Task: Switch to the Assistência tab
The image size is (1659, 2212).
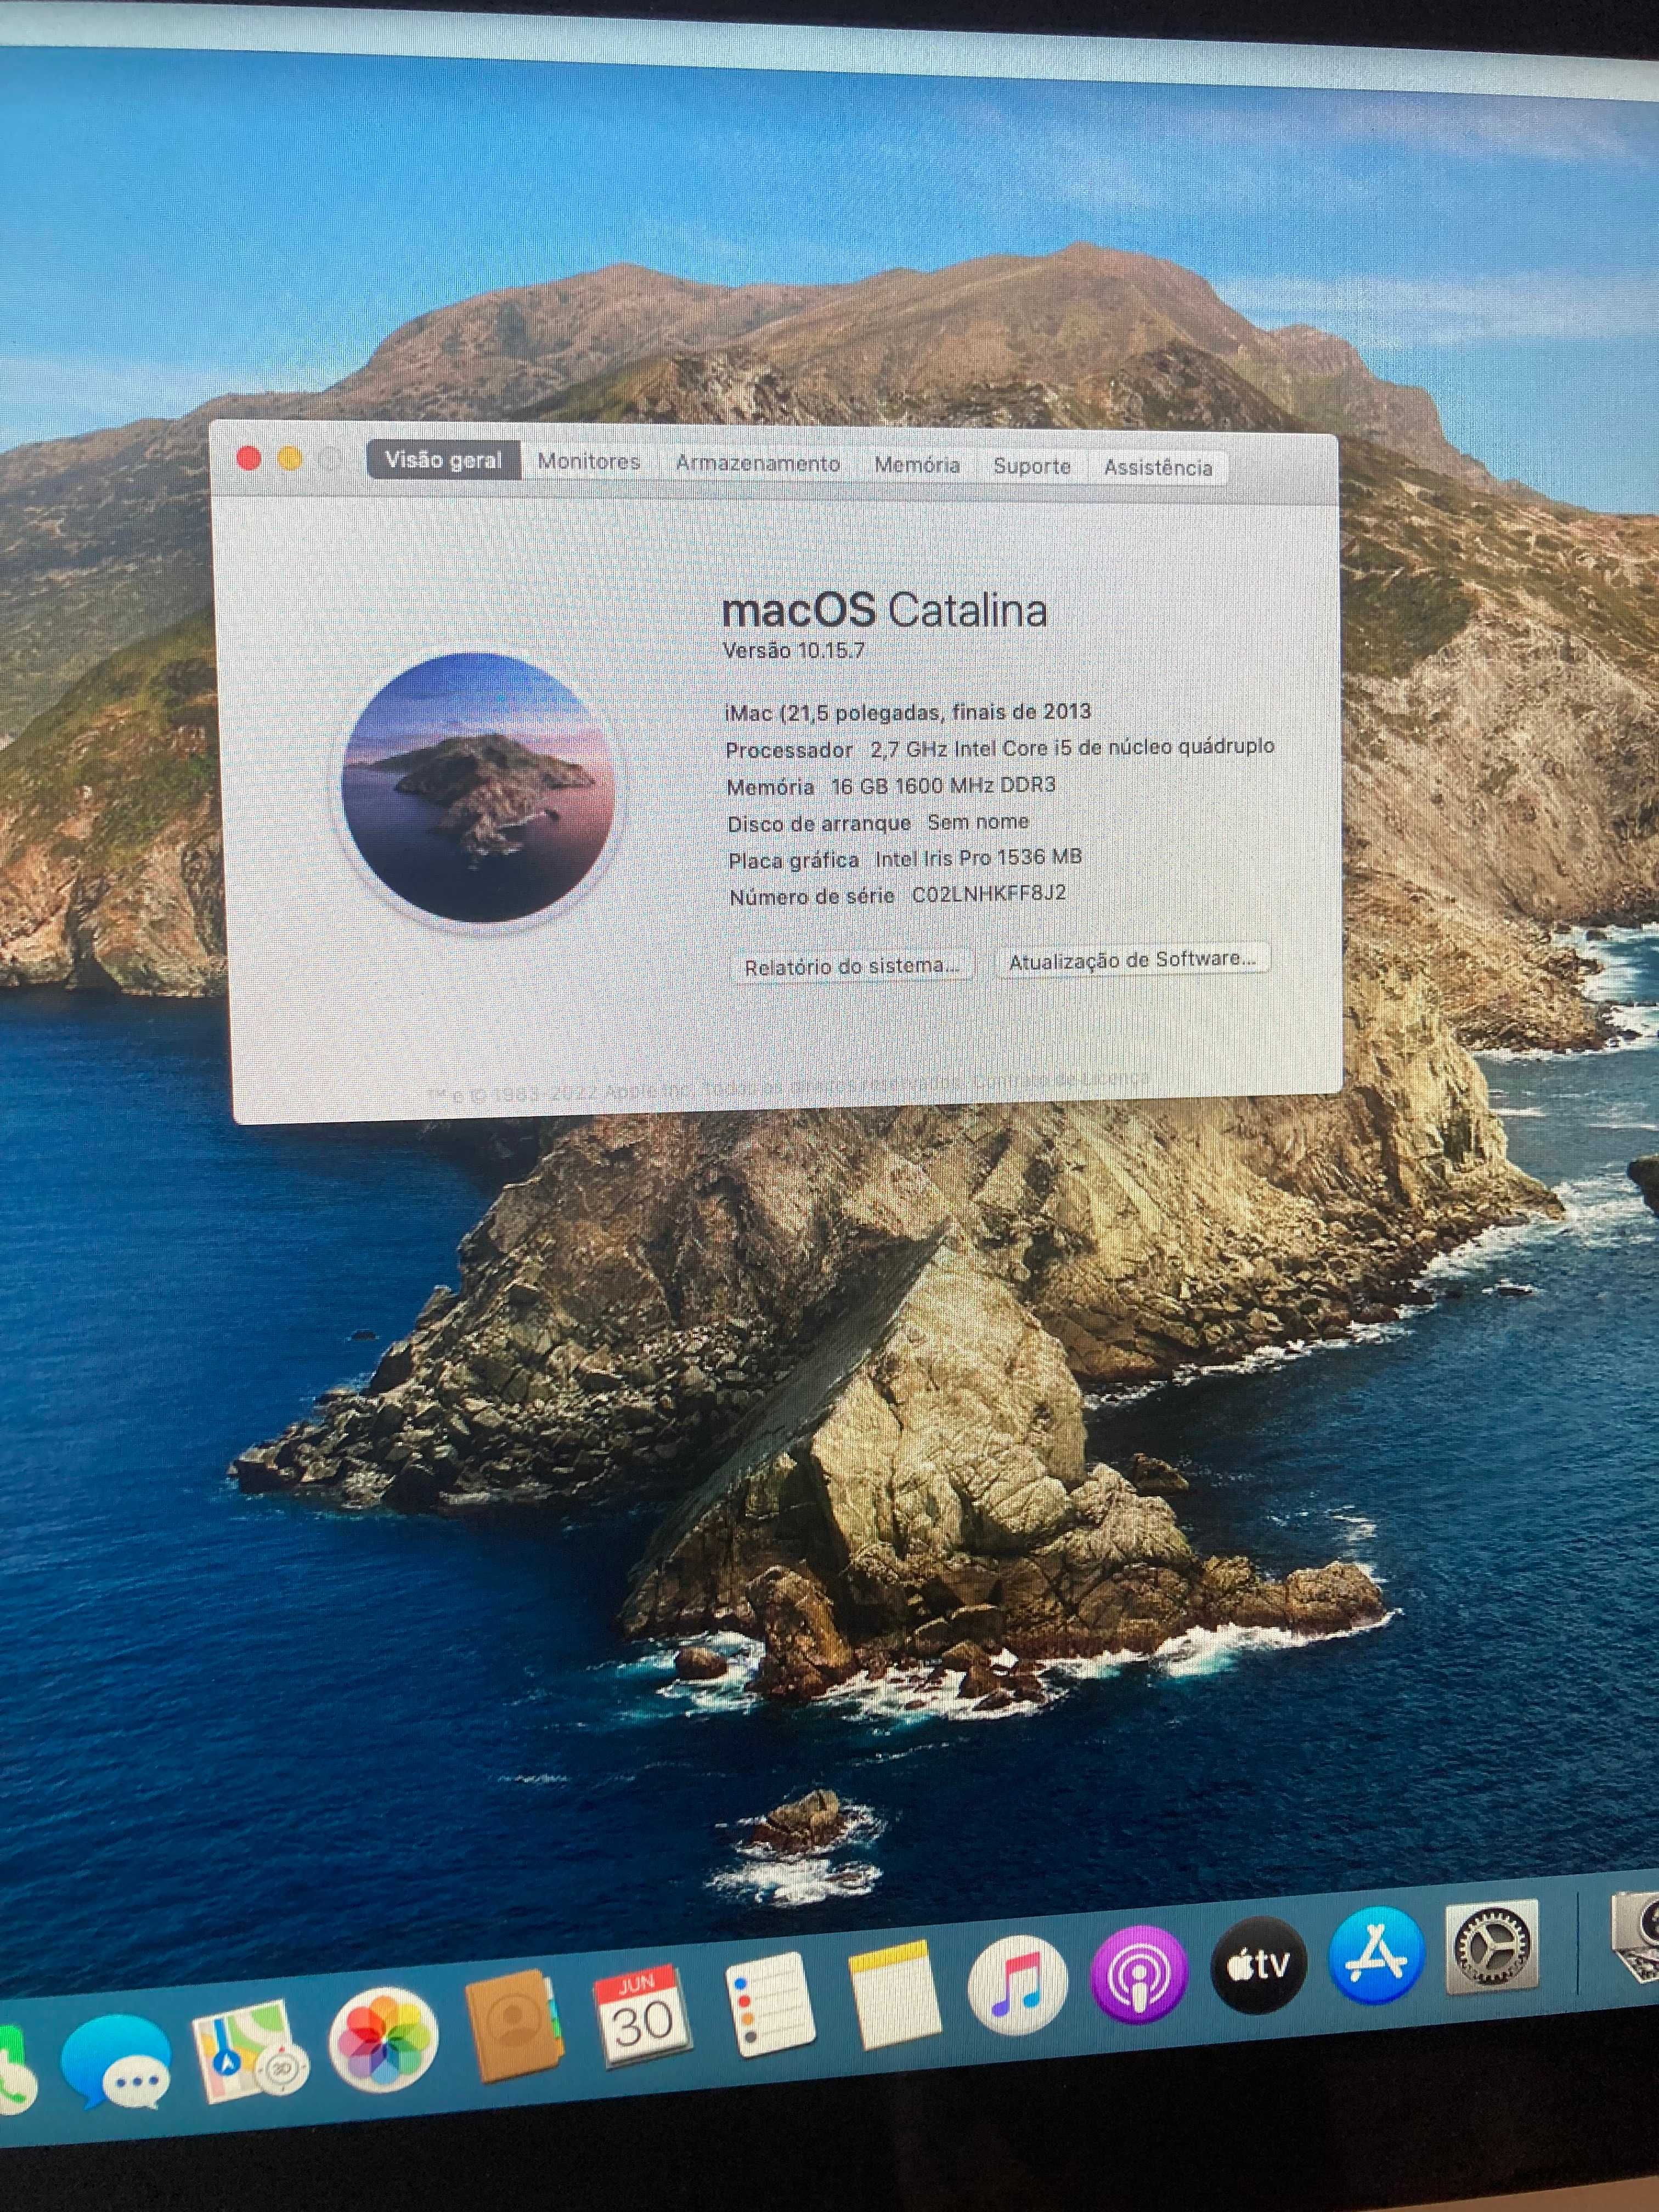Action: pos(1158,467)
